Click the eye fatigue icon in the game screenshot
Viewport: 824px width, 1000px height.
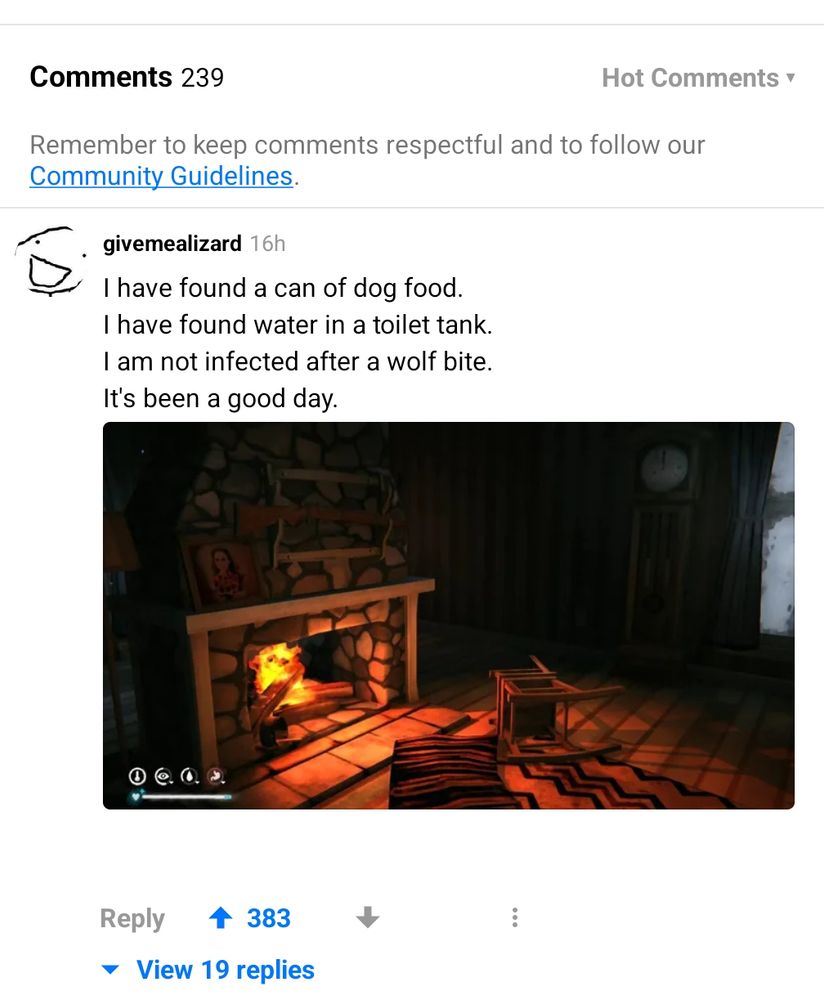[x=164, y=776]
